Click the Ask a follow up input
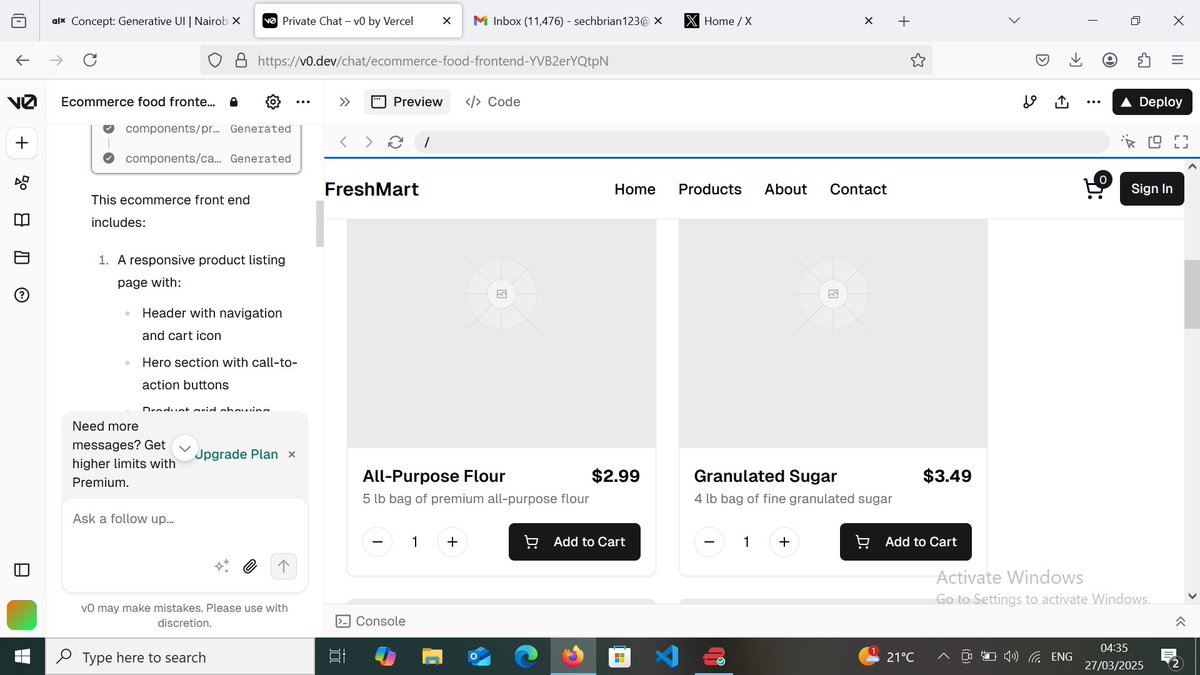Viewport: 1200px width, 675px height. 185,519
